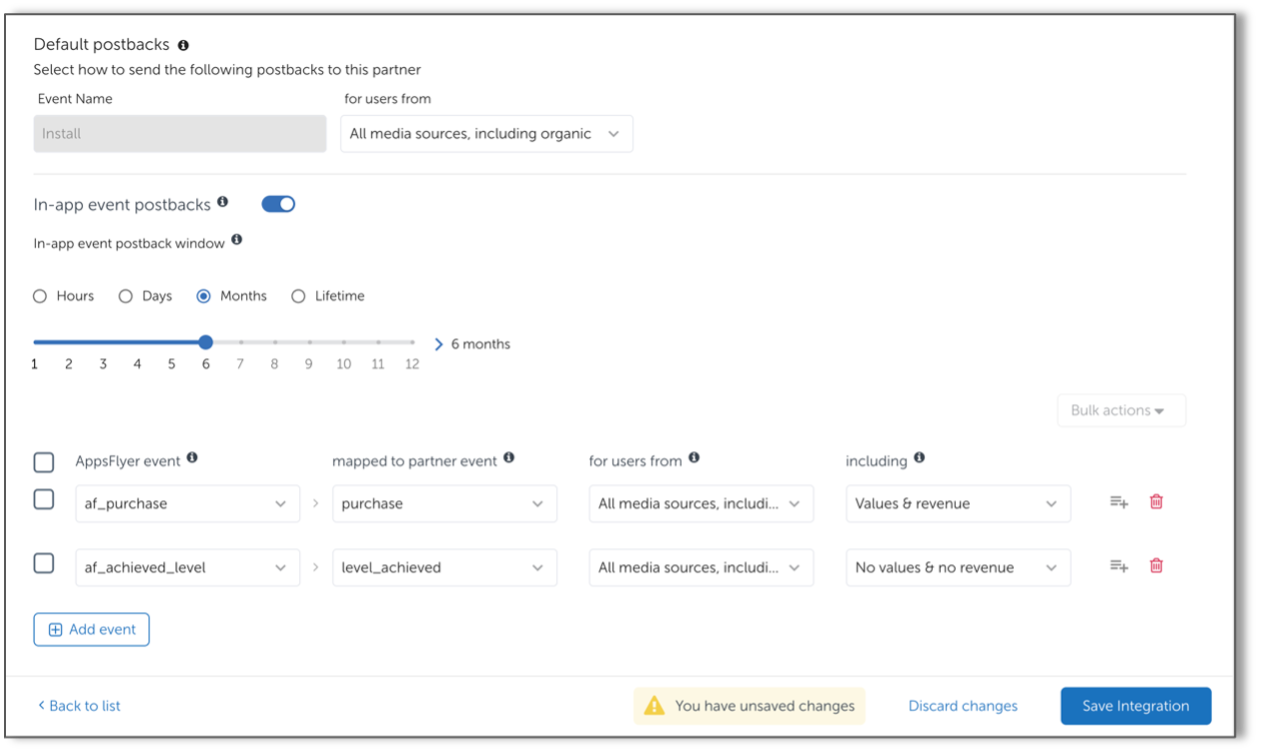Click add-parameter icon in af_achieved_level row

[1119, 566]
